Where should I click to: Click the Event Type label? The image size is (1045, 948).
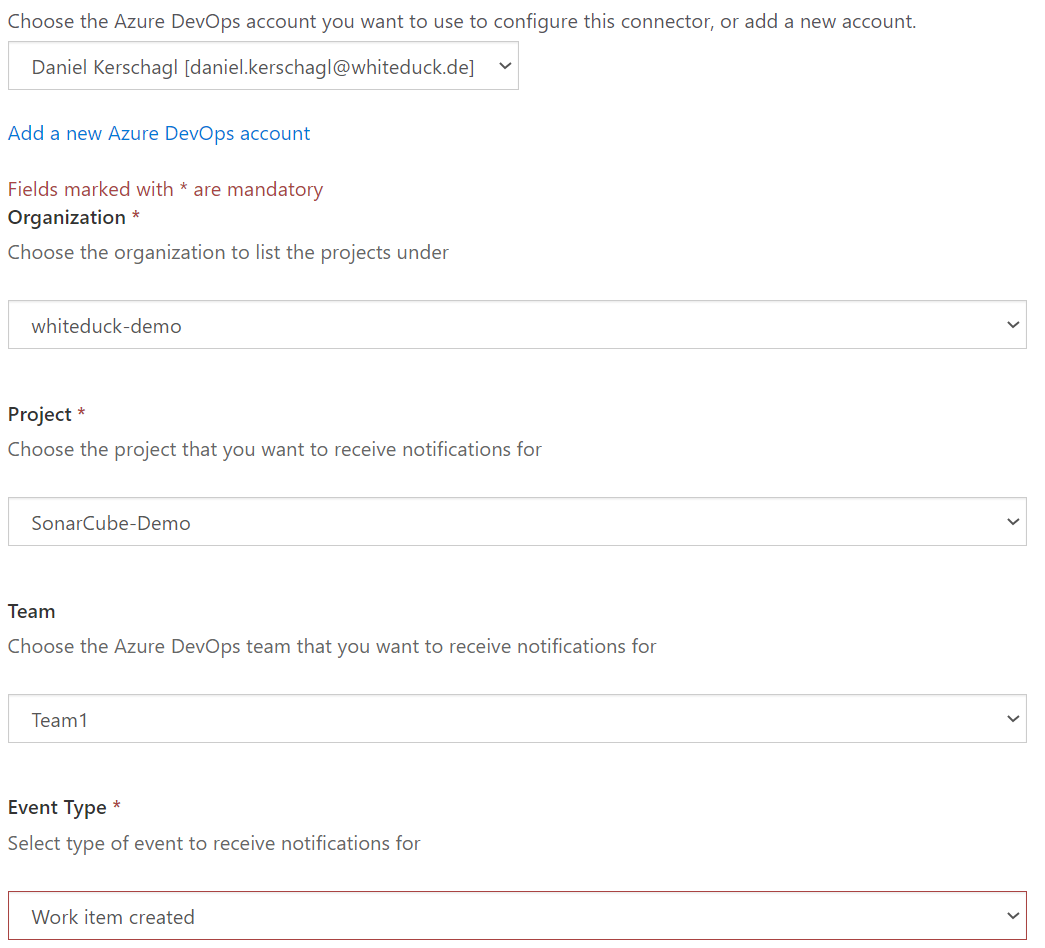point(58,807)
